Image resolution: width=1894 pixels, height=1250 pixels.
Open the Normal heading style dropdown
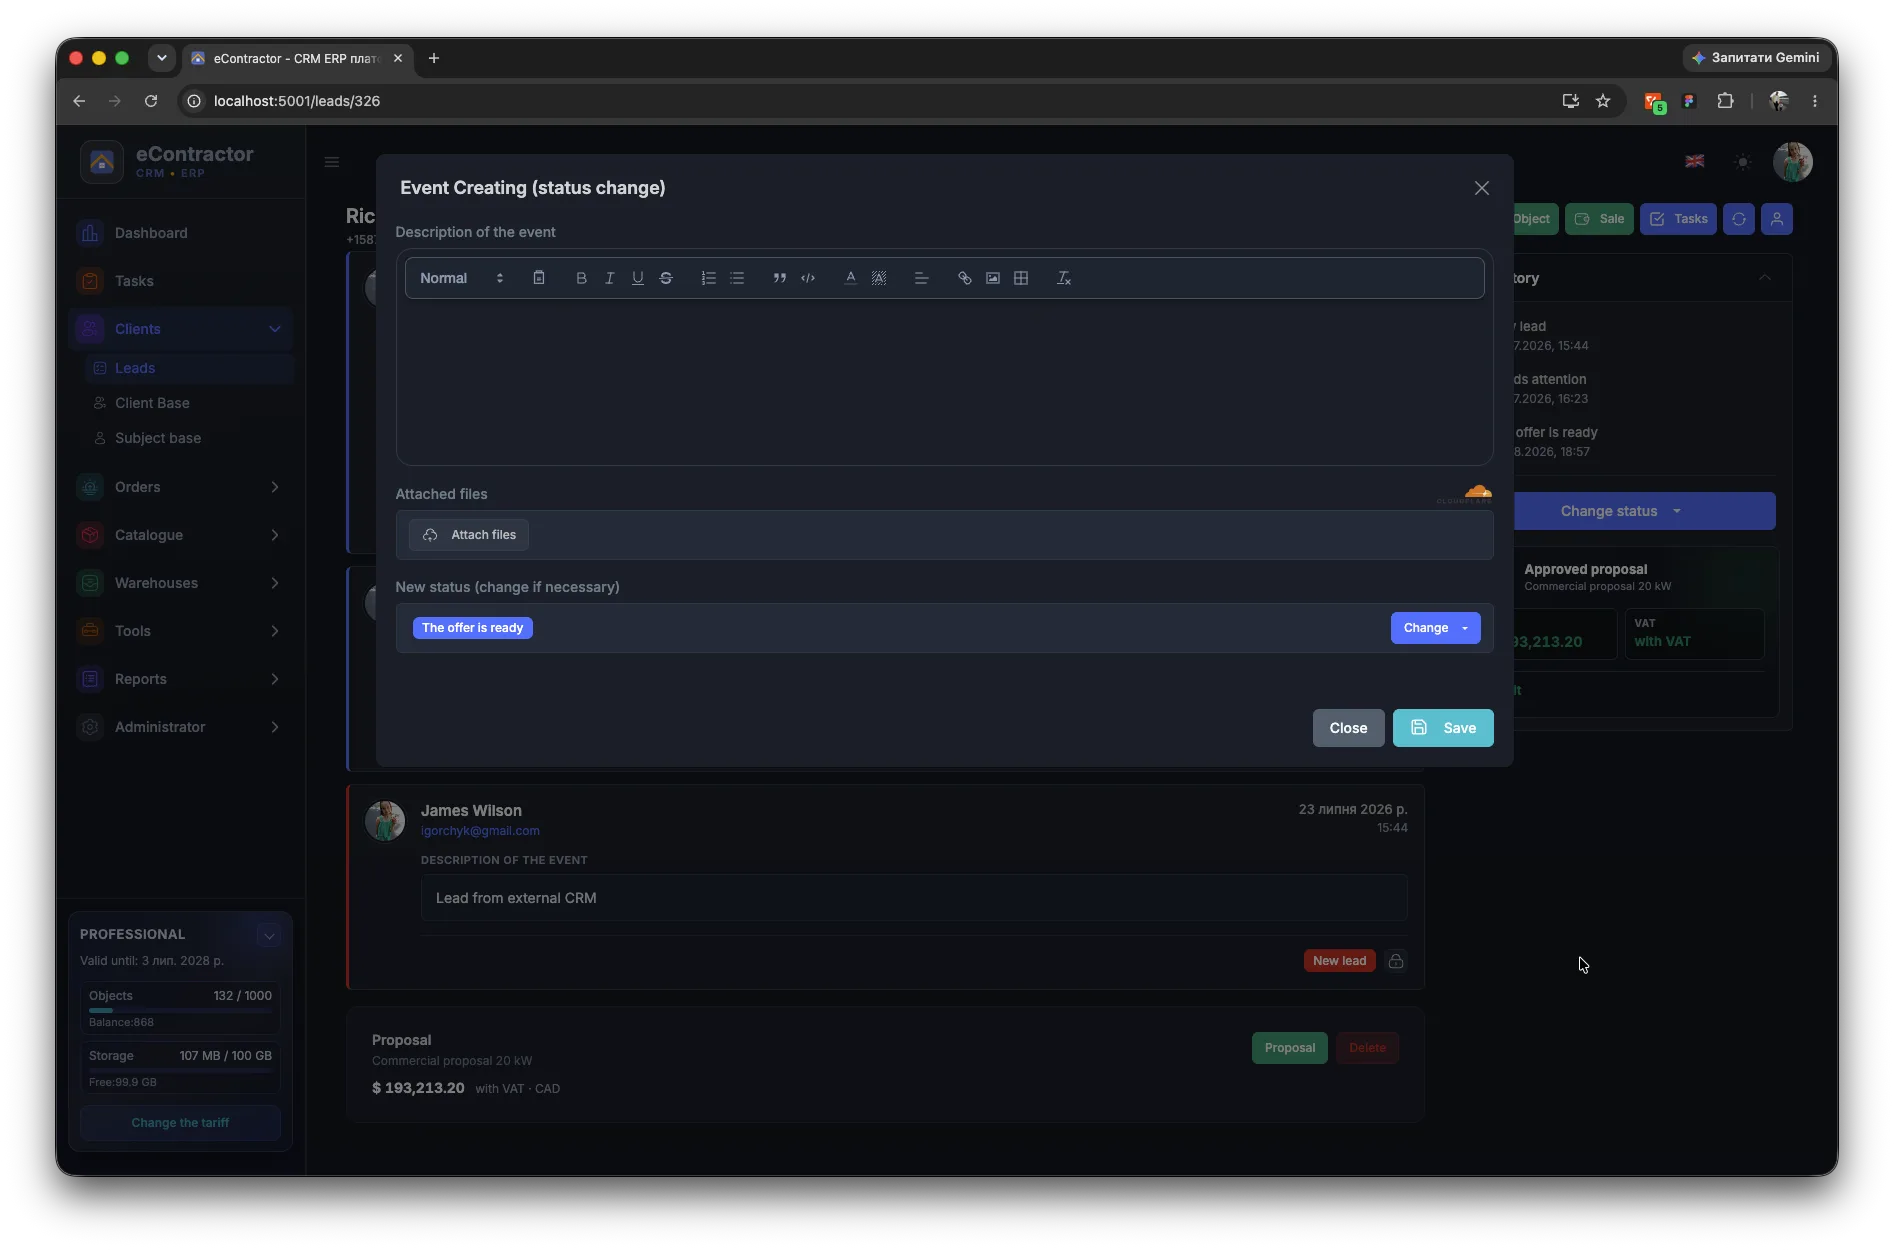click(x=461, y=278)
